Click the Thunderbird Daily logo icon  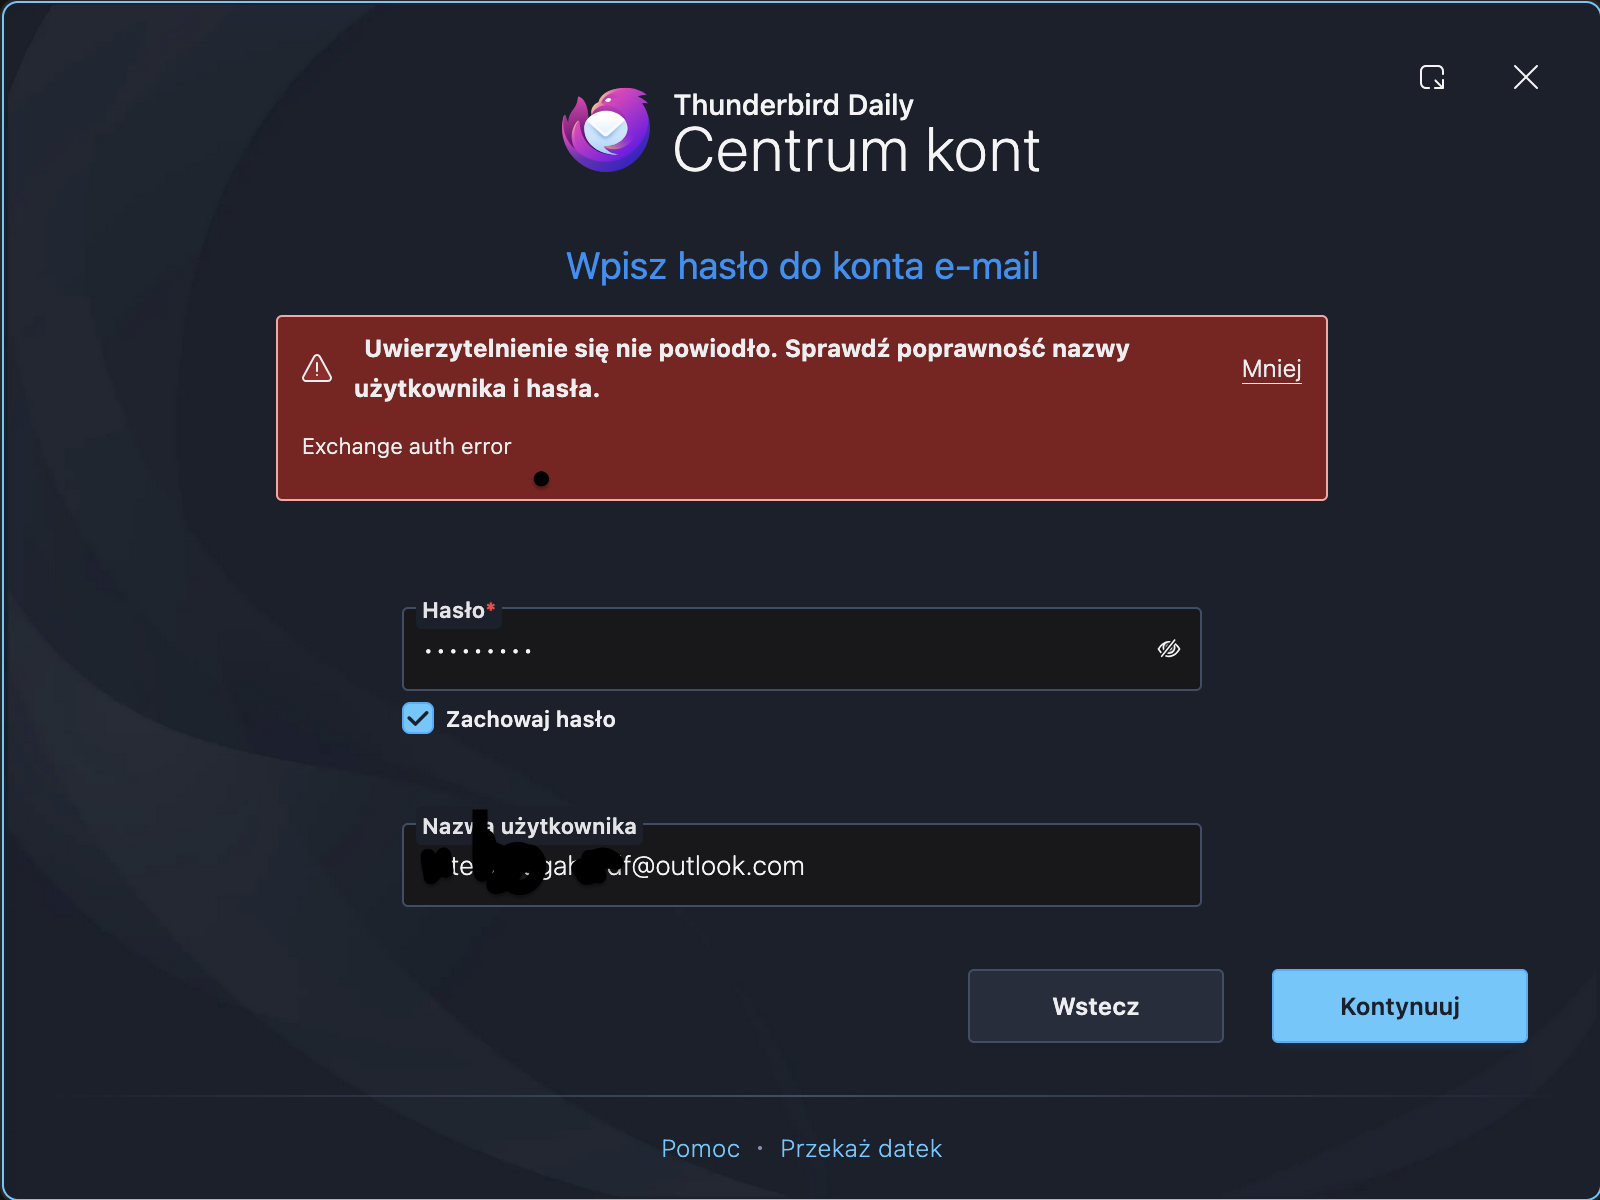coord(606,130)
